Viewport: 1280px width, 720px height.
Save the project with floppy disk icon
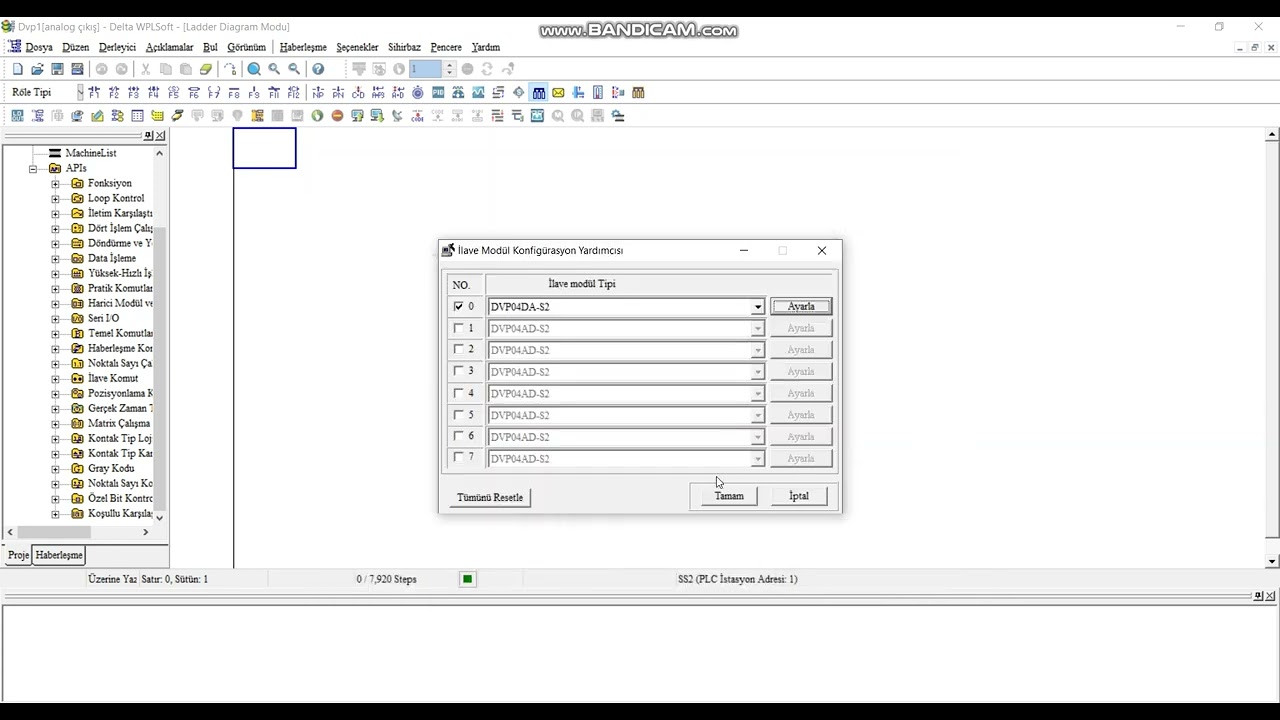point(57,69)
